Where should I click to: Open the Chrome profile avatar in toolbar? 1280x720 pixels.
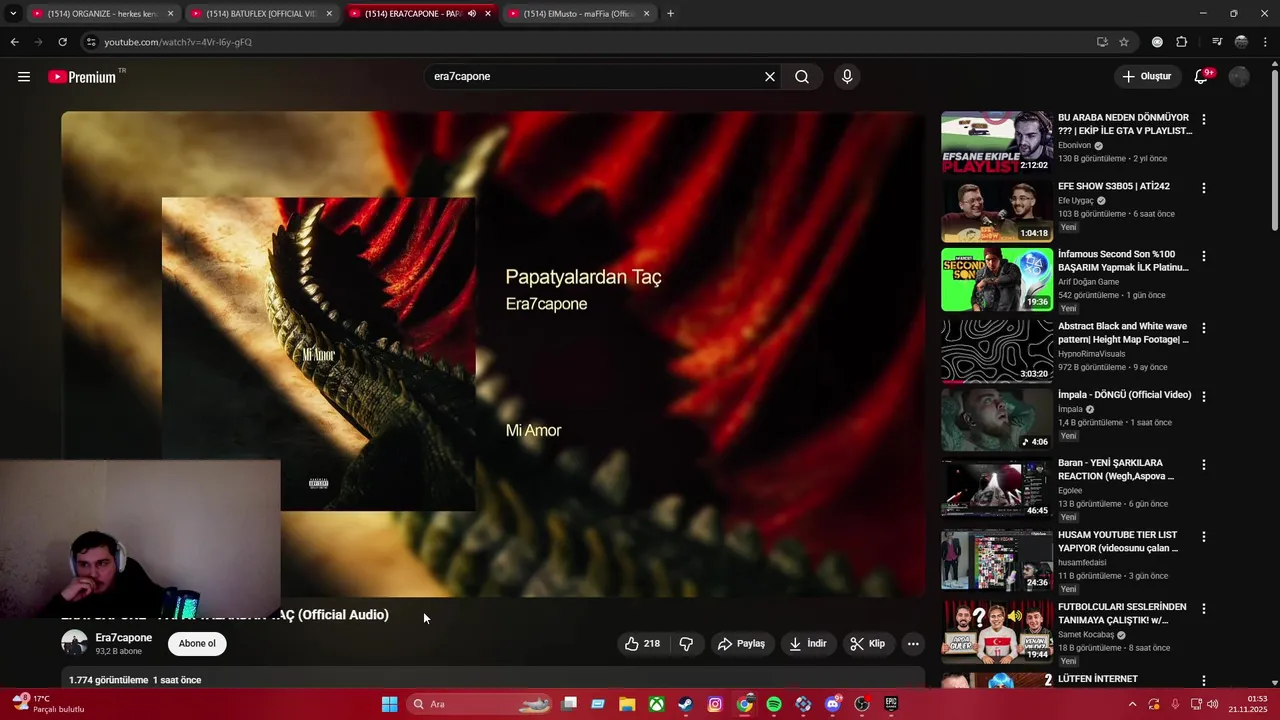(x=1241, y=42)
